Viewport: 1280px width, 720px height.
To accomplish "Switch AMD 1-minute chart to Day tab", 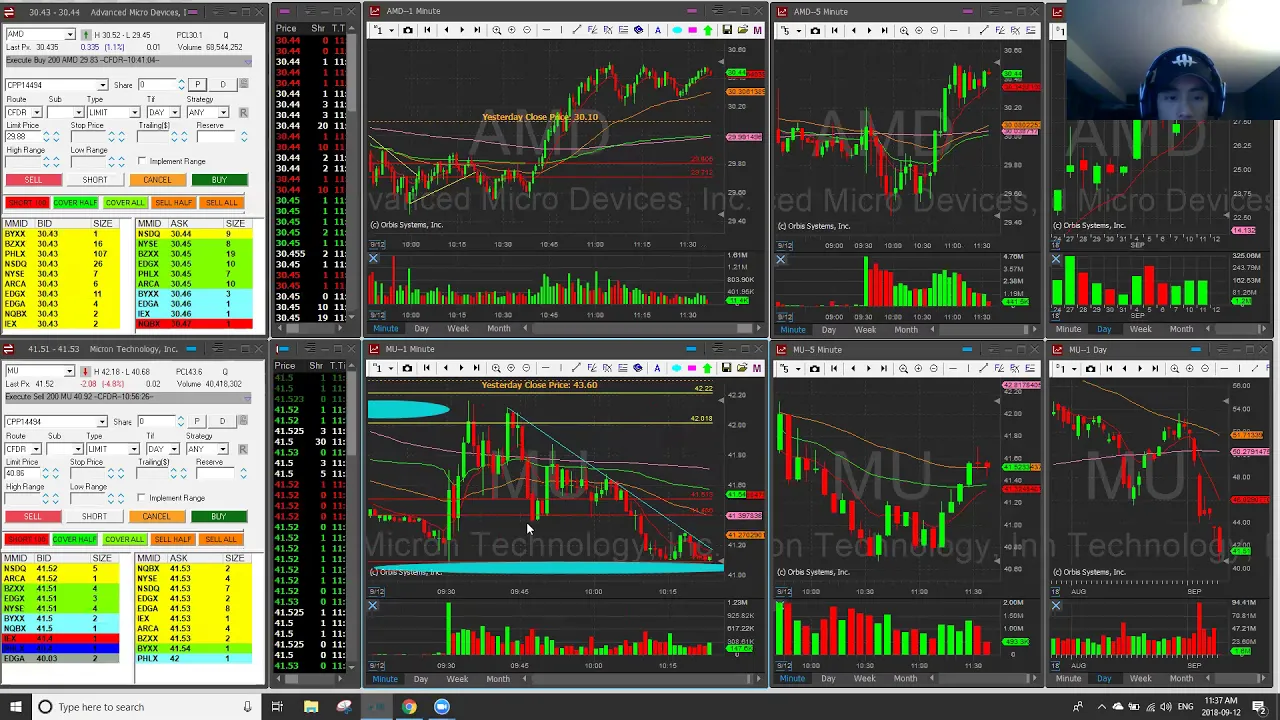I will pyautogui.click(x=421, y=328).
